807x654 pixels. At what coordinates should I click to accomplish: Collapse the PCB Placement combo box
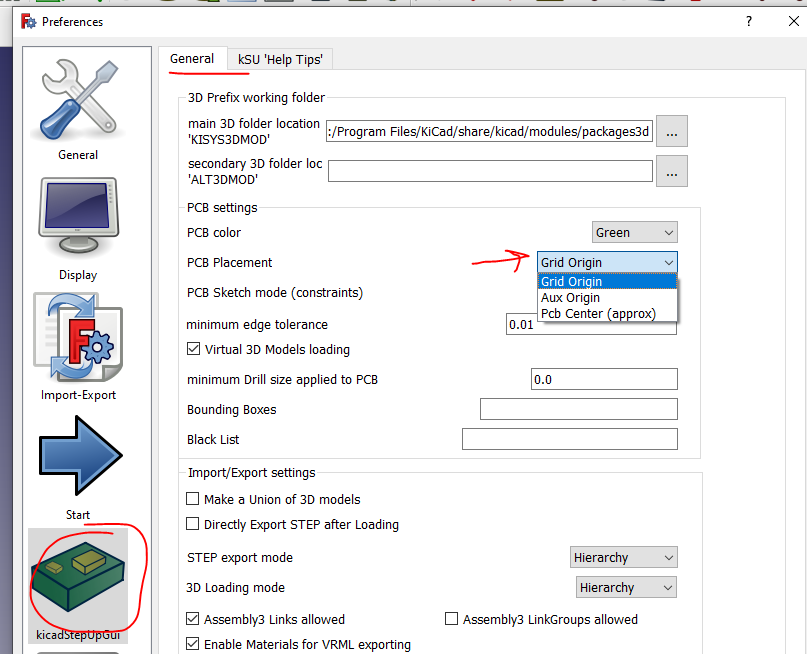point(607,262)
